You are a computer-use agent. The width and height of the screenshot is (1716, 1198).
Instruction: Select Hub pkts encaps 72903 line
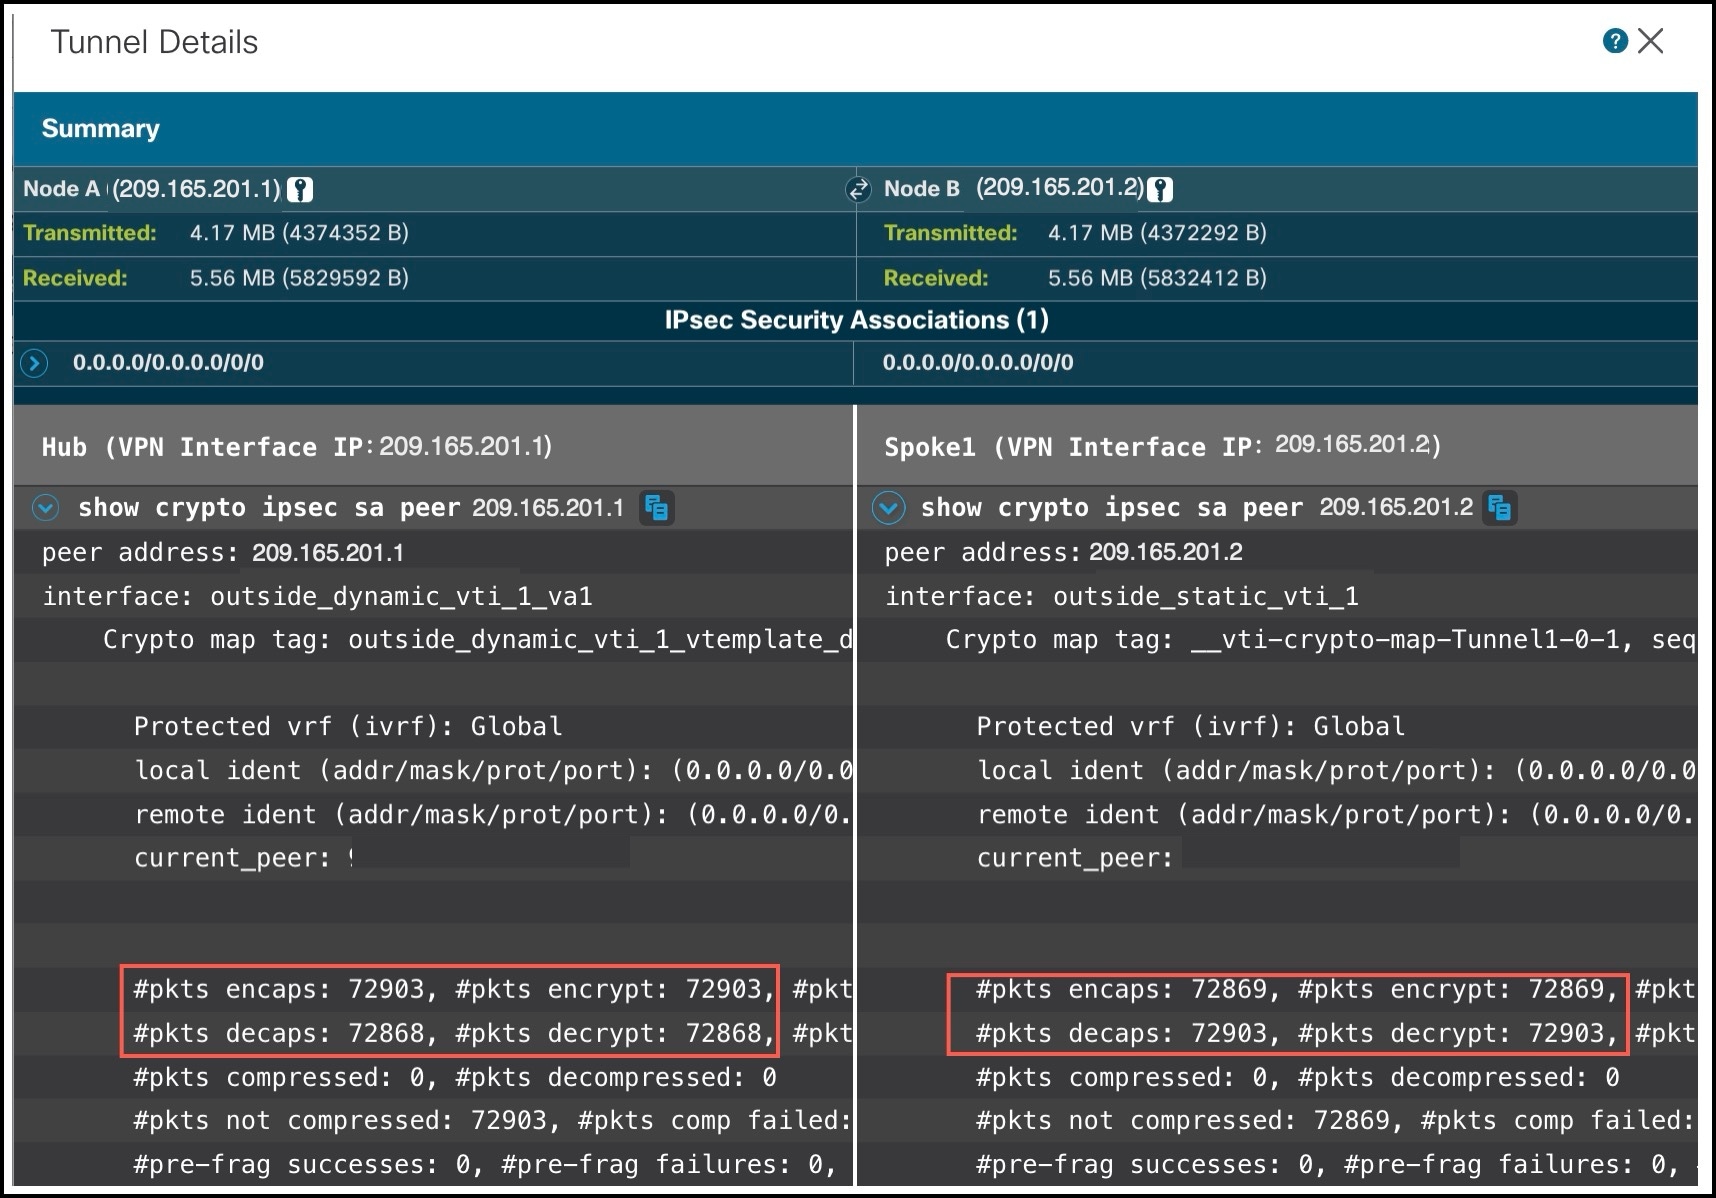(x=493, y=990)
